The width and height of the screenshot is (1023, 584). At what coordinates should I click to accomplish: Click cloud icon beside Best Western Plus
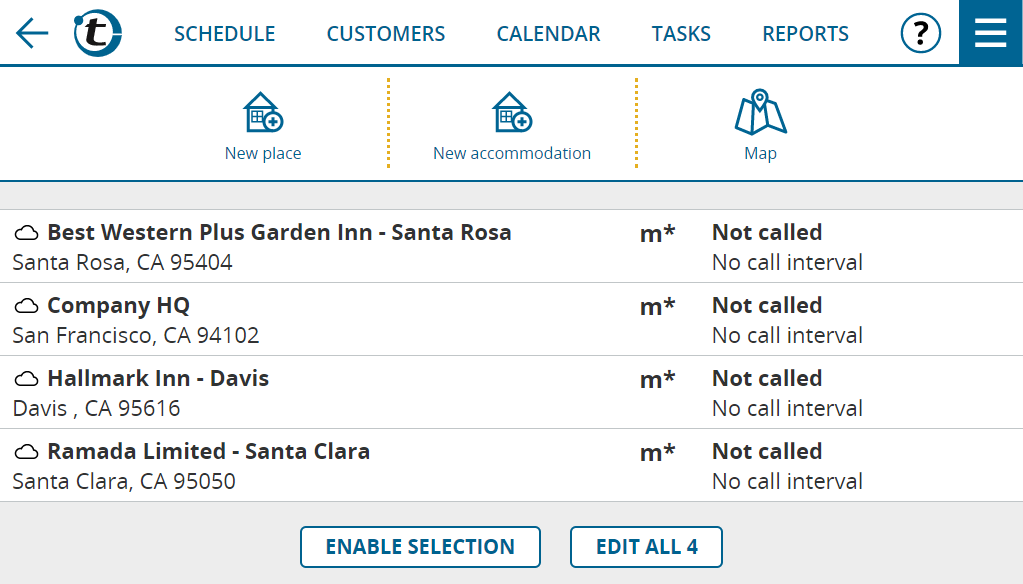coord(27,234)
